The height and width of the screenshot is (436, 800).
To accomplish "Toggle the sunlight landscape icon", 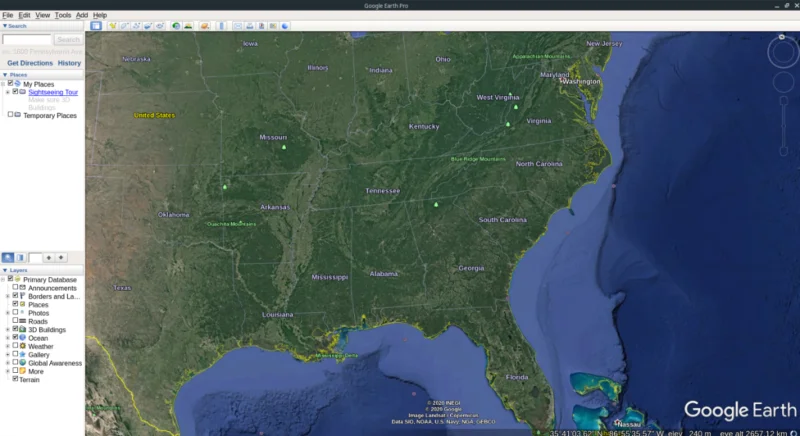I will tap(188, 25).
